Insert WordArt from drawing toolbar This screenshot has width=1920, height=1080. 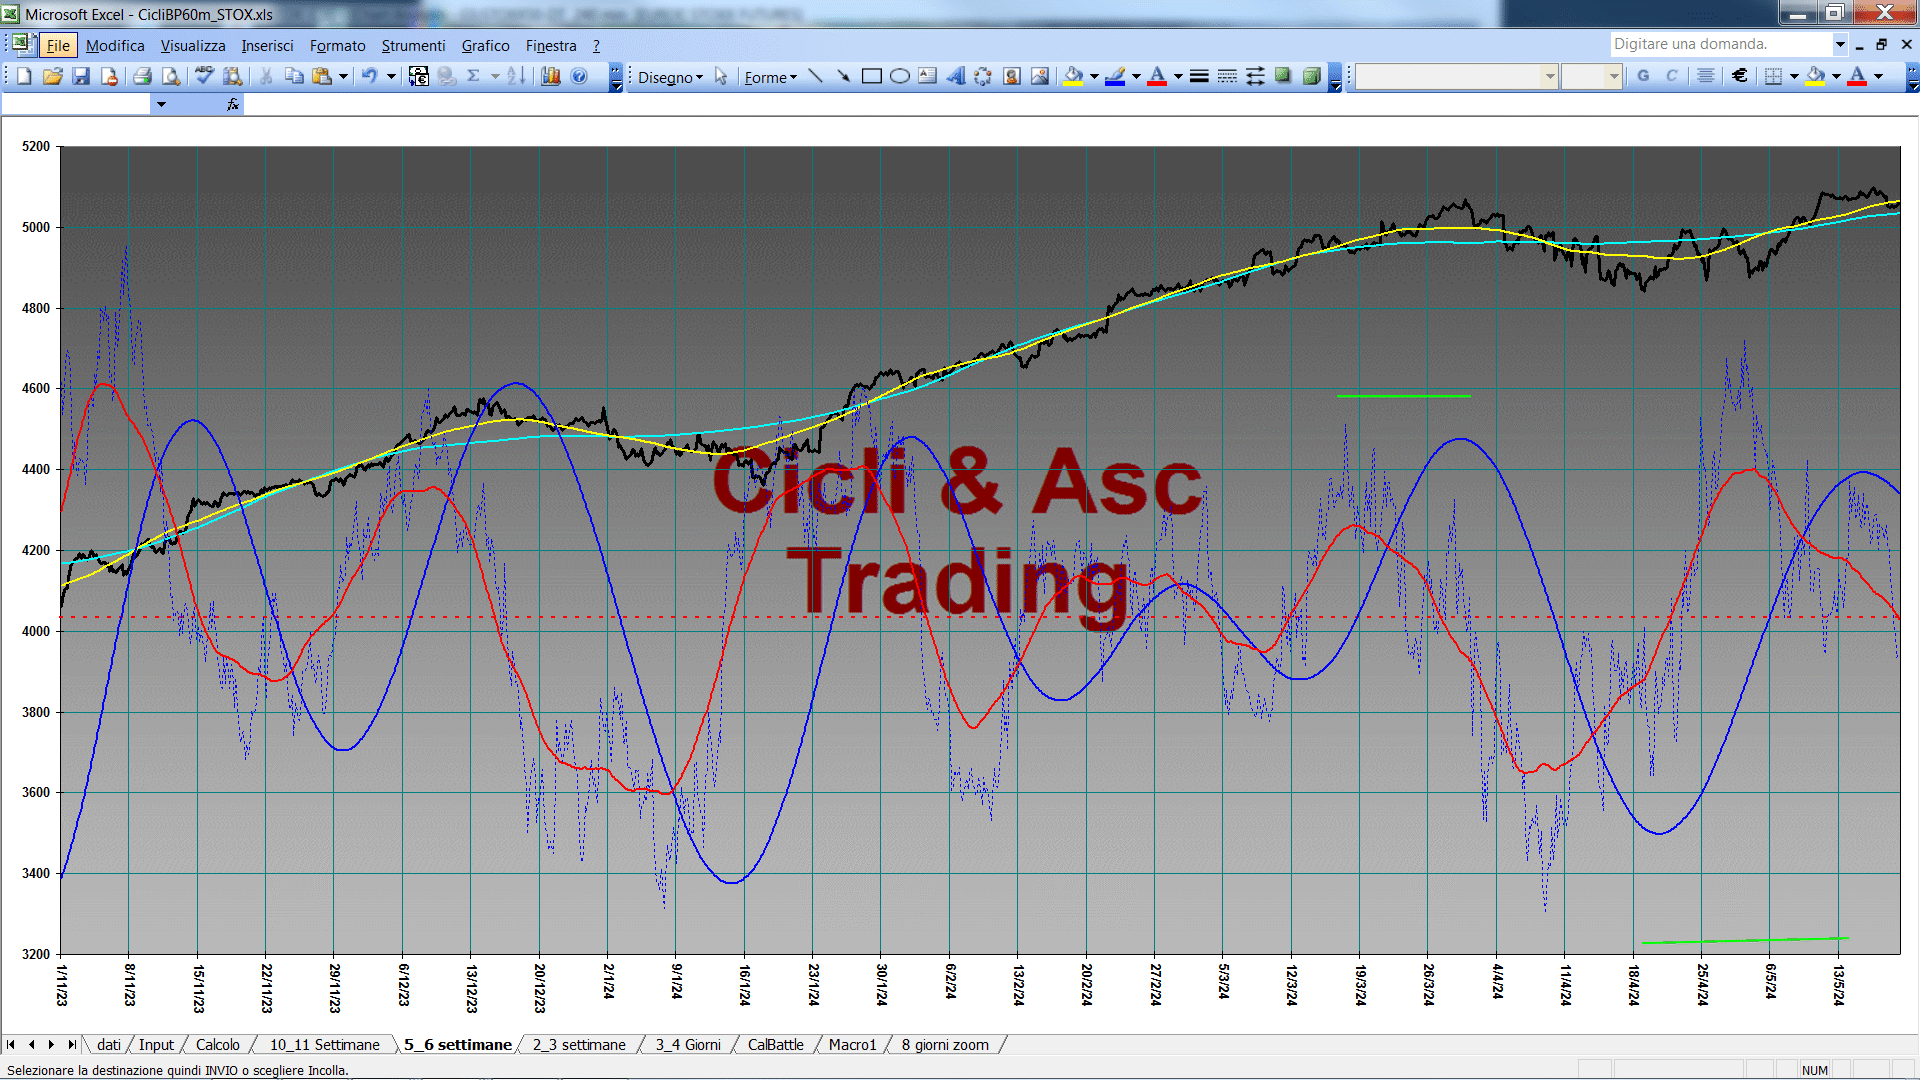click(955, 76)
